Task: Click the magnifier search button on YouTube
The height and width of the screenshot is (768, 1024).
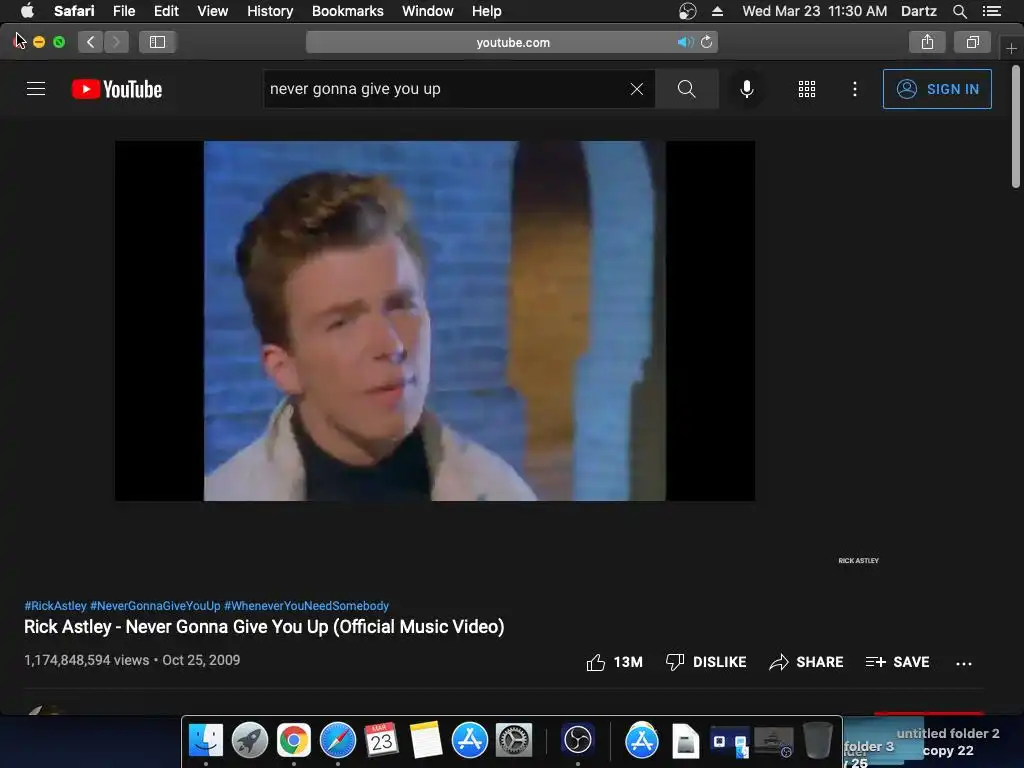Action: [686, 89]
